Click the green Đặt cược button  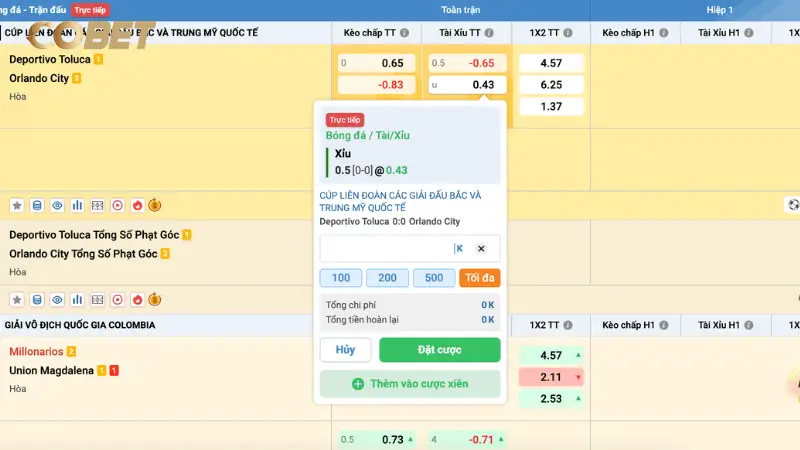[439, 350]
